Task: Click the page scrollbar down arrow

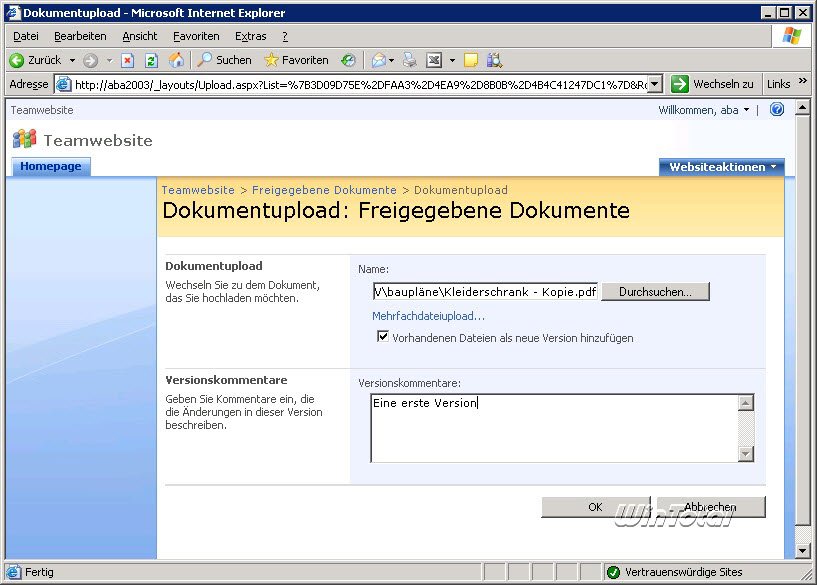Action: (802, 550)
